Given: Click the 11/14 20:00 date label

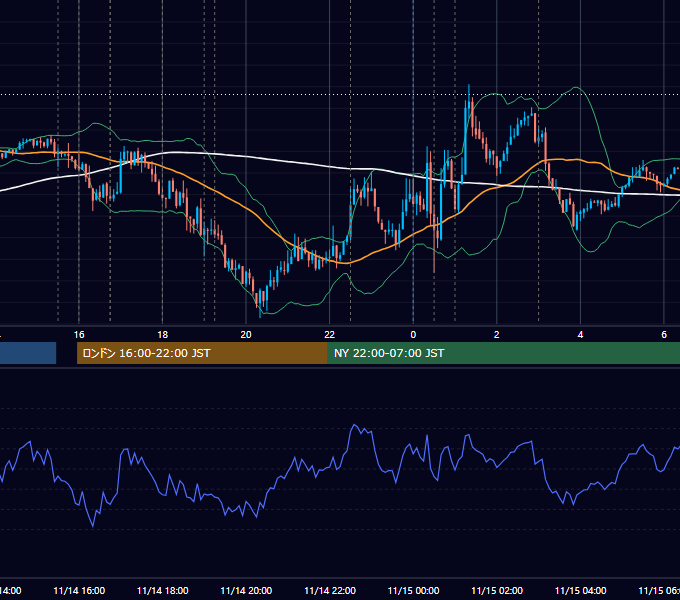Looking at the screenshot, I should pos(246,591).
